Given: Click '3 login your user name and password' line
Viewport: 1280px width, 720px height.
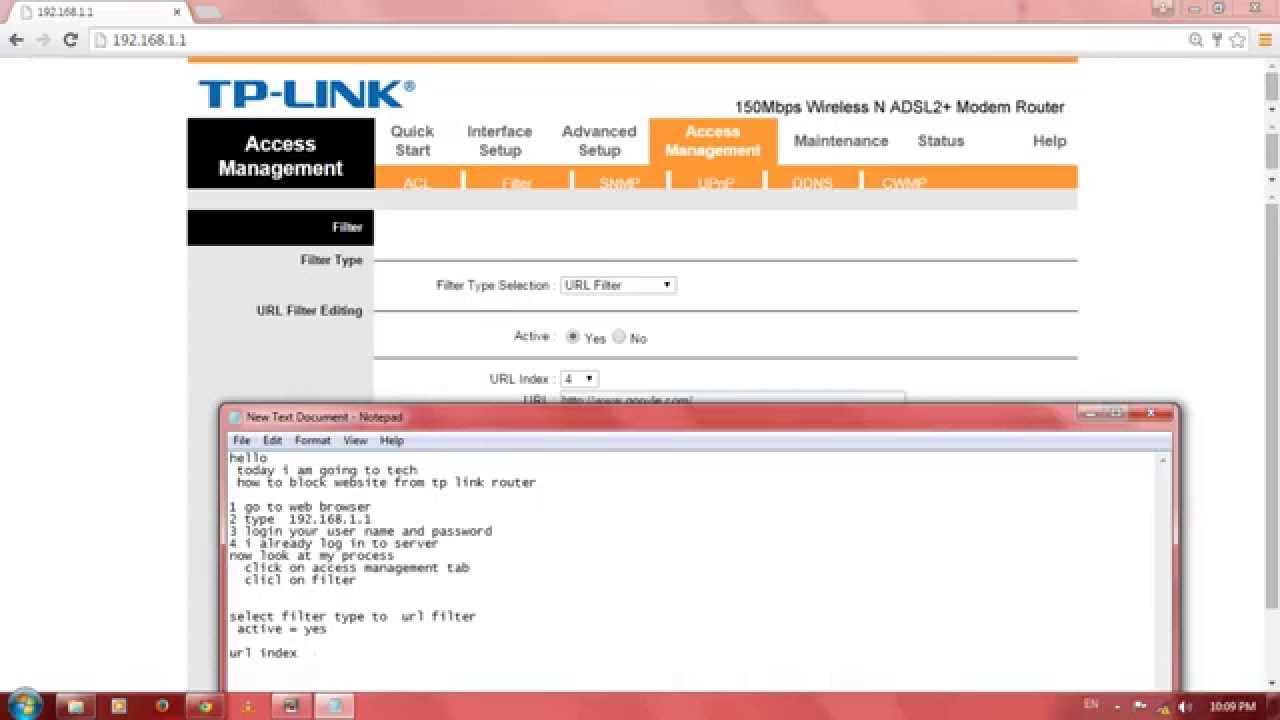Looking at the screenshot, I should 360,531.
